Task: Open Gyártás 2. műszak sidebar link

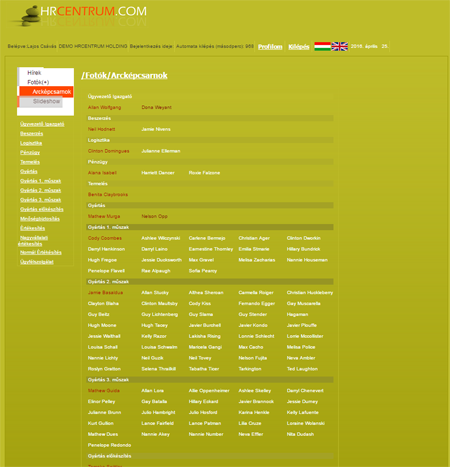Action: [40, 190]
